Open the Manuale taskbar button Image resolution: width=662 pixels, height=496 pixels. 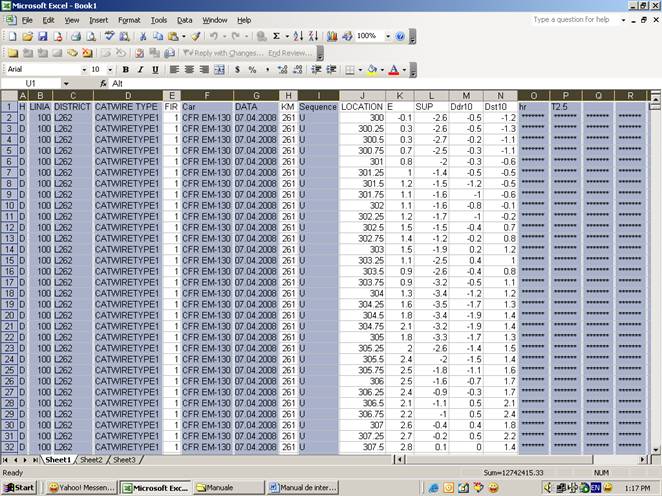[x=226, y=488]
